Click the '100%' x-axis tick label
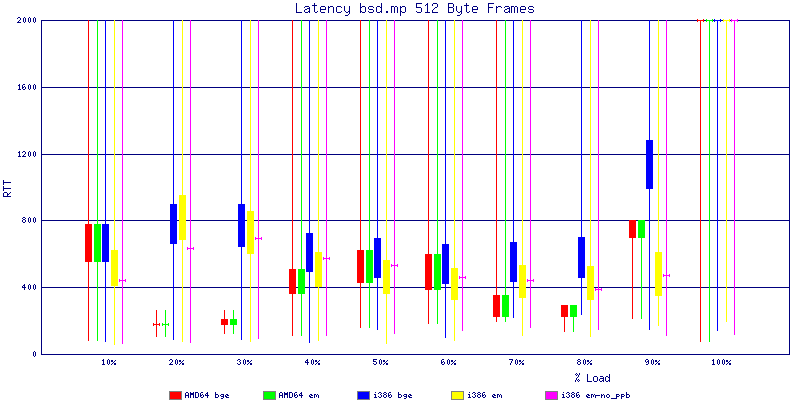This screenshot has width=800, height=400. click(x=720, y=362)
